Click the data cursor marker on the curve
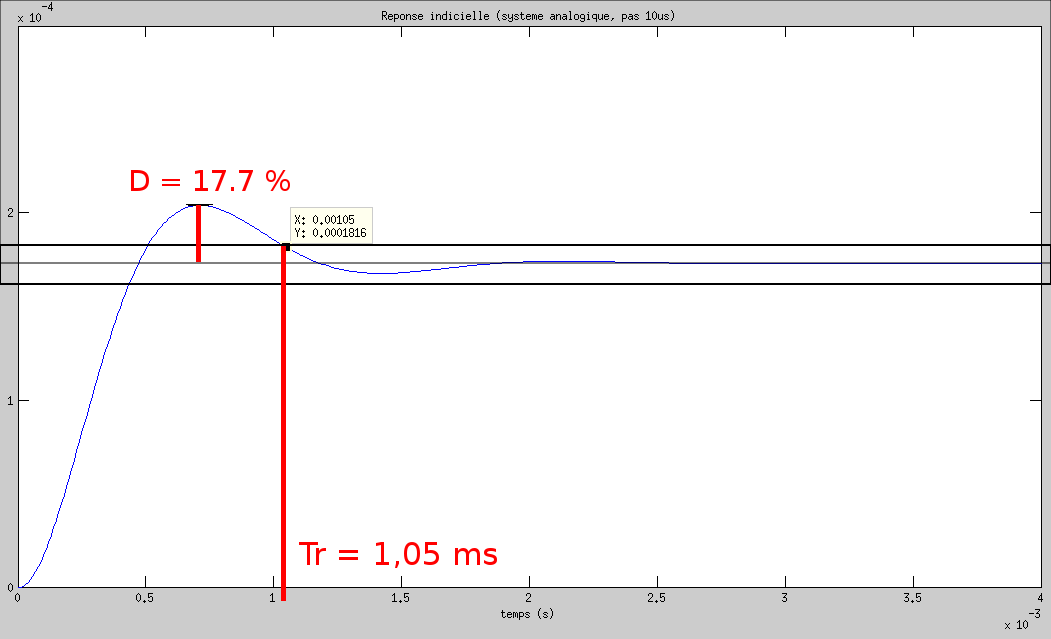 [286, 246]
